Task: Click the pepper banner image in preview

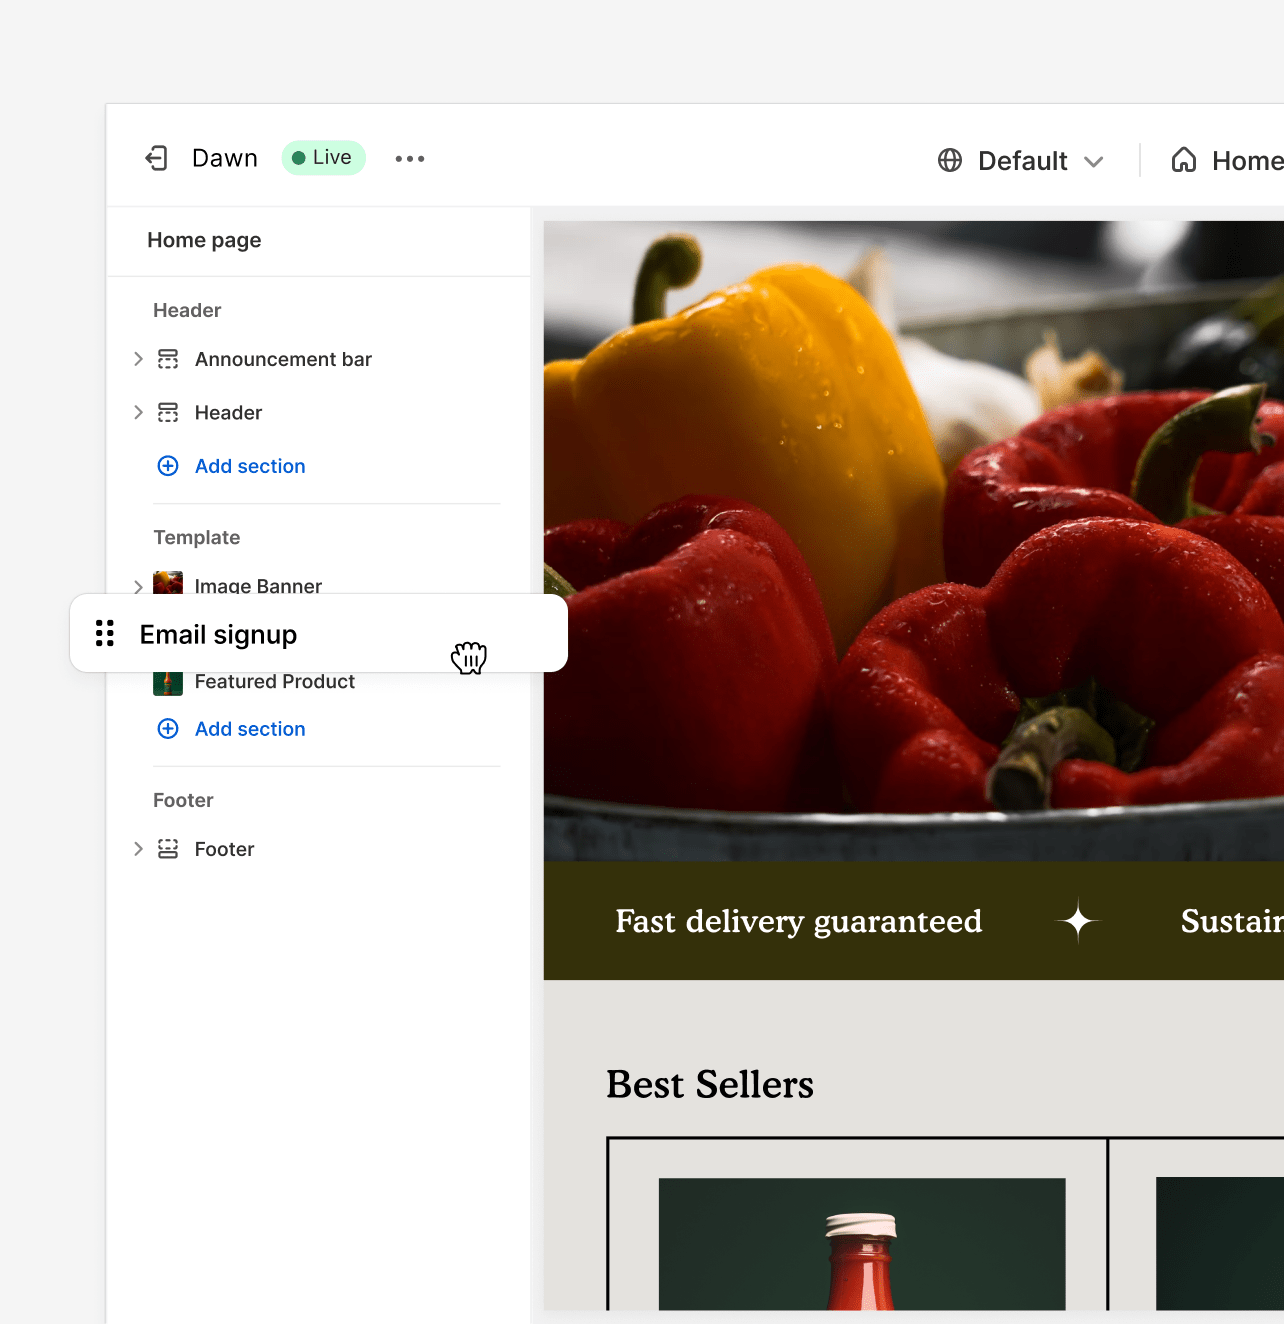Action: coord(914,540)
